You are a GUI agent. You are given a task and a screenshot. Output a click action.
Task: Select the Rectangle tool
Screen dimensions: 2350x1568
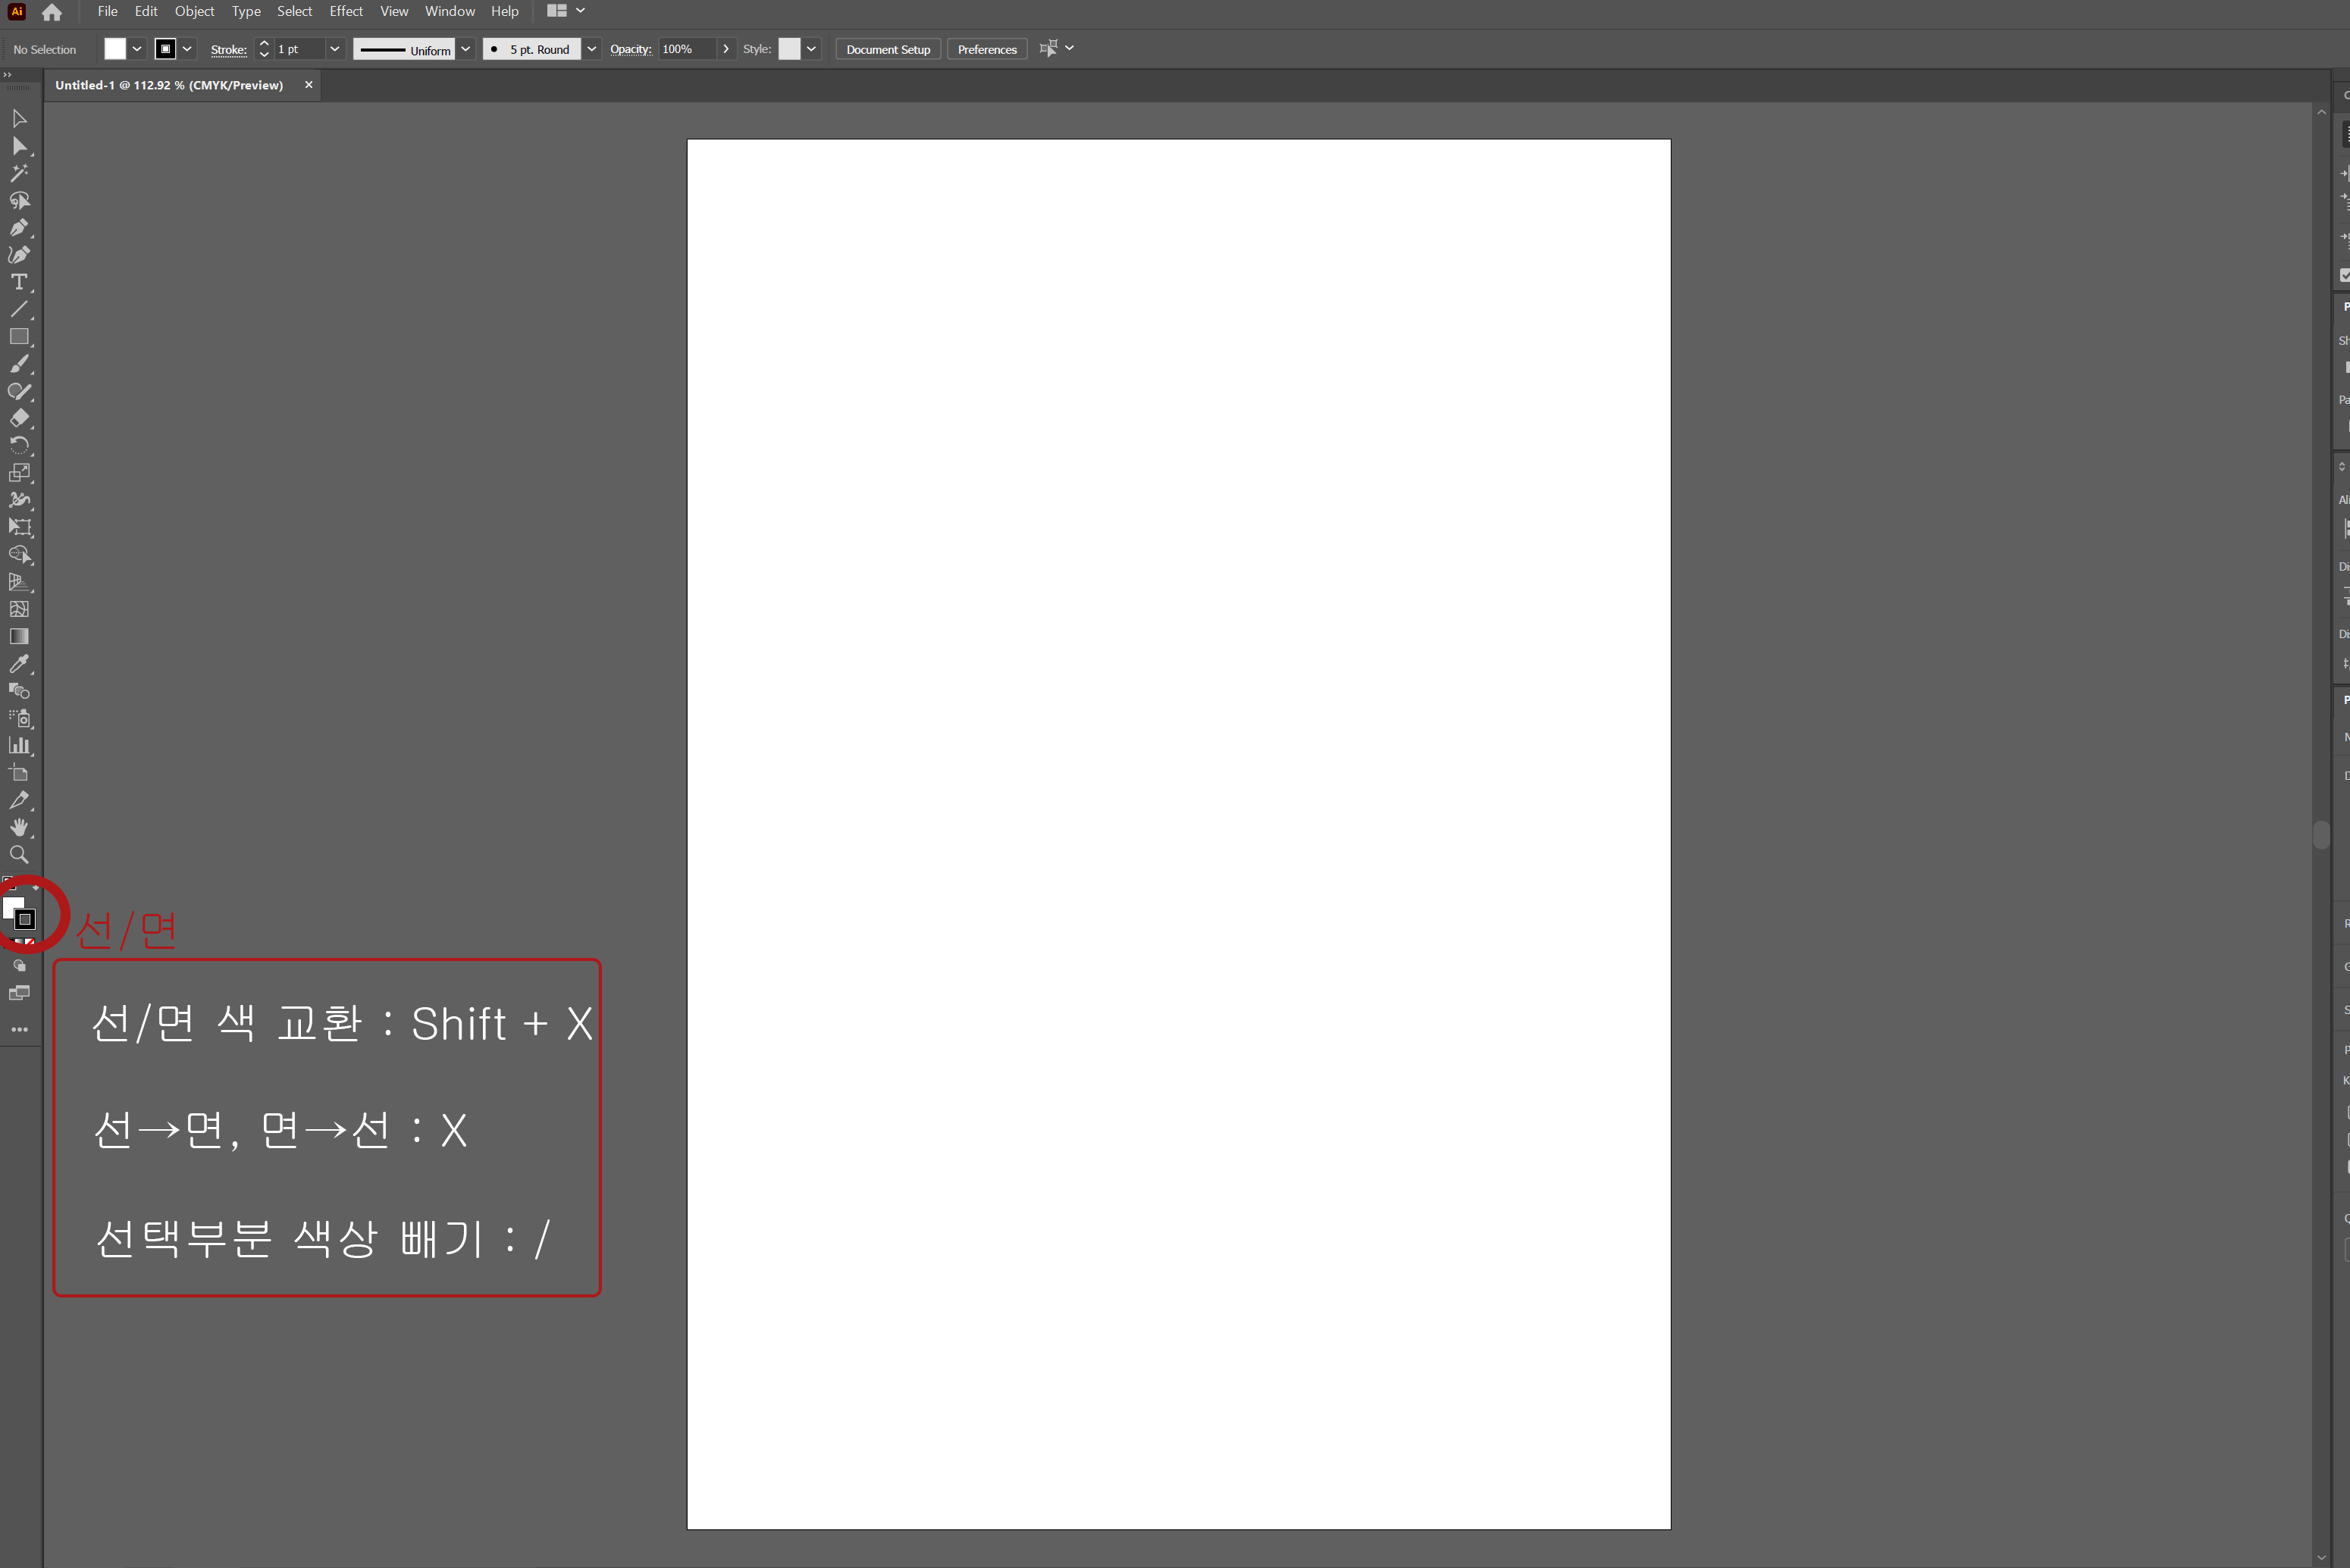[19, 337]
